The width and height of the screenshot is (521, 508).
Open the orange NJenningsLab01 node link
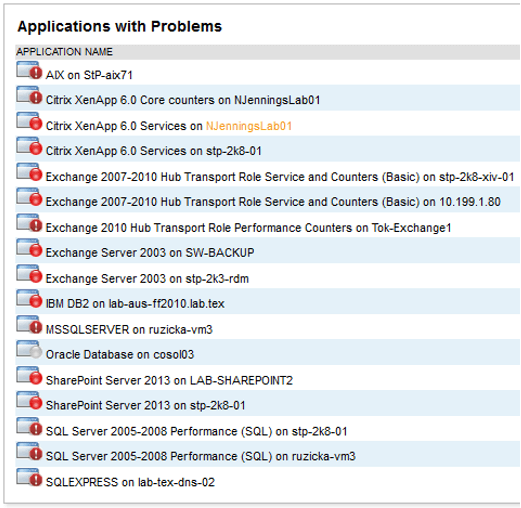249,126
